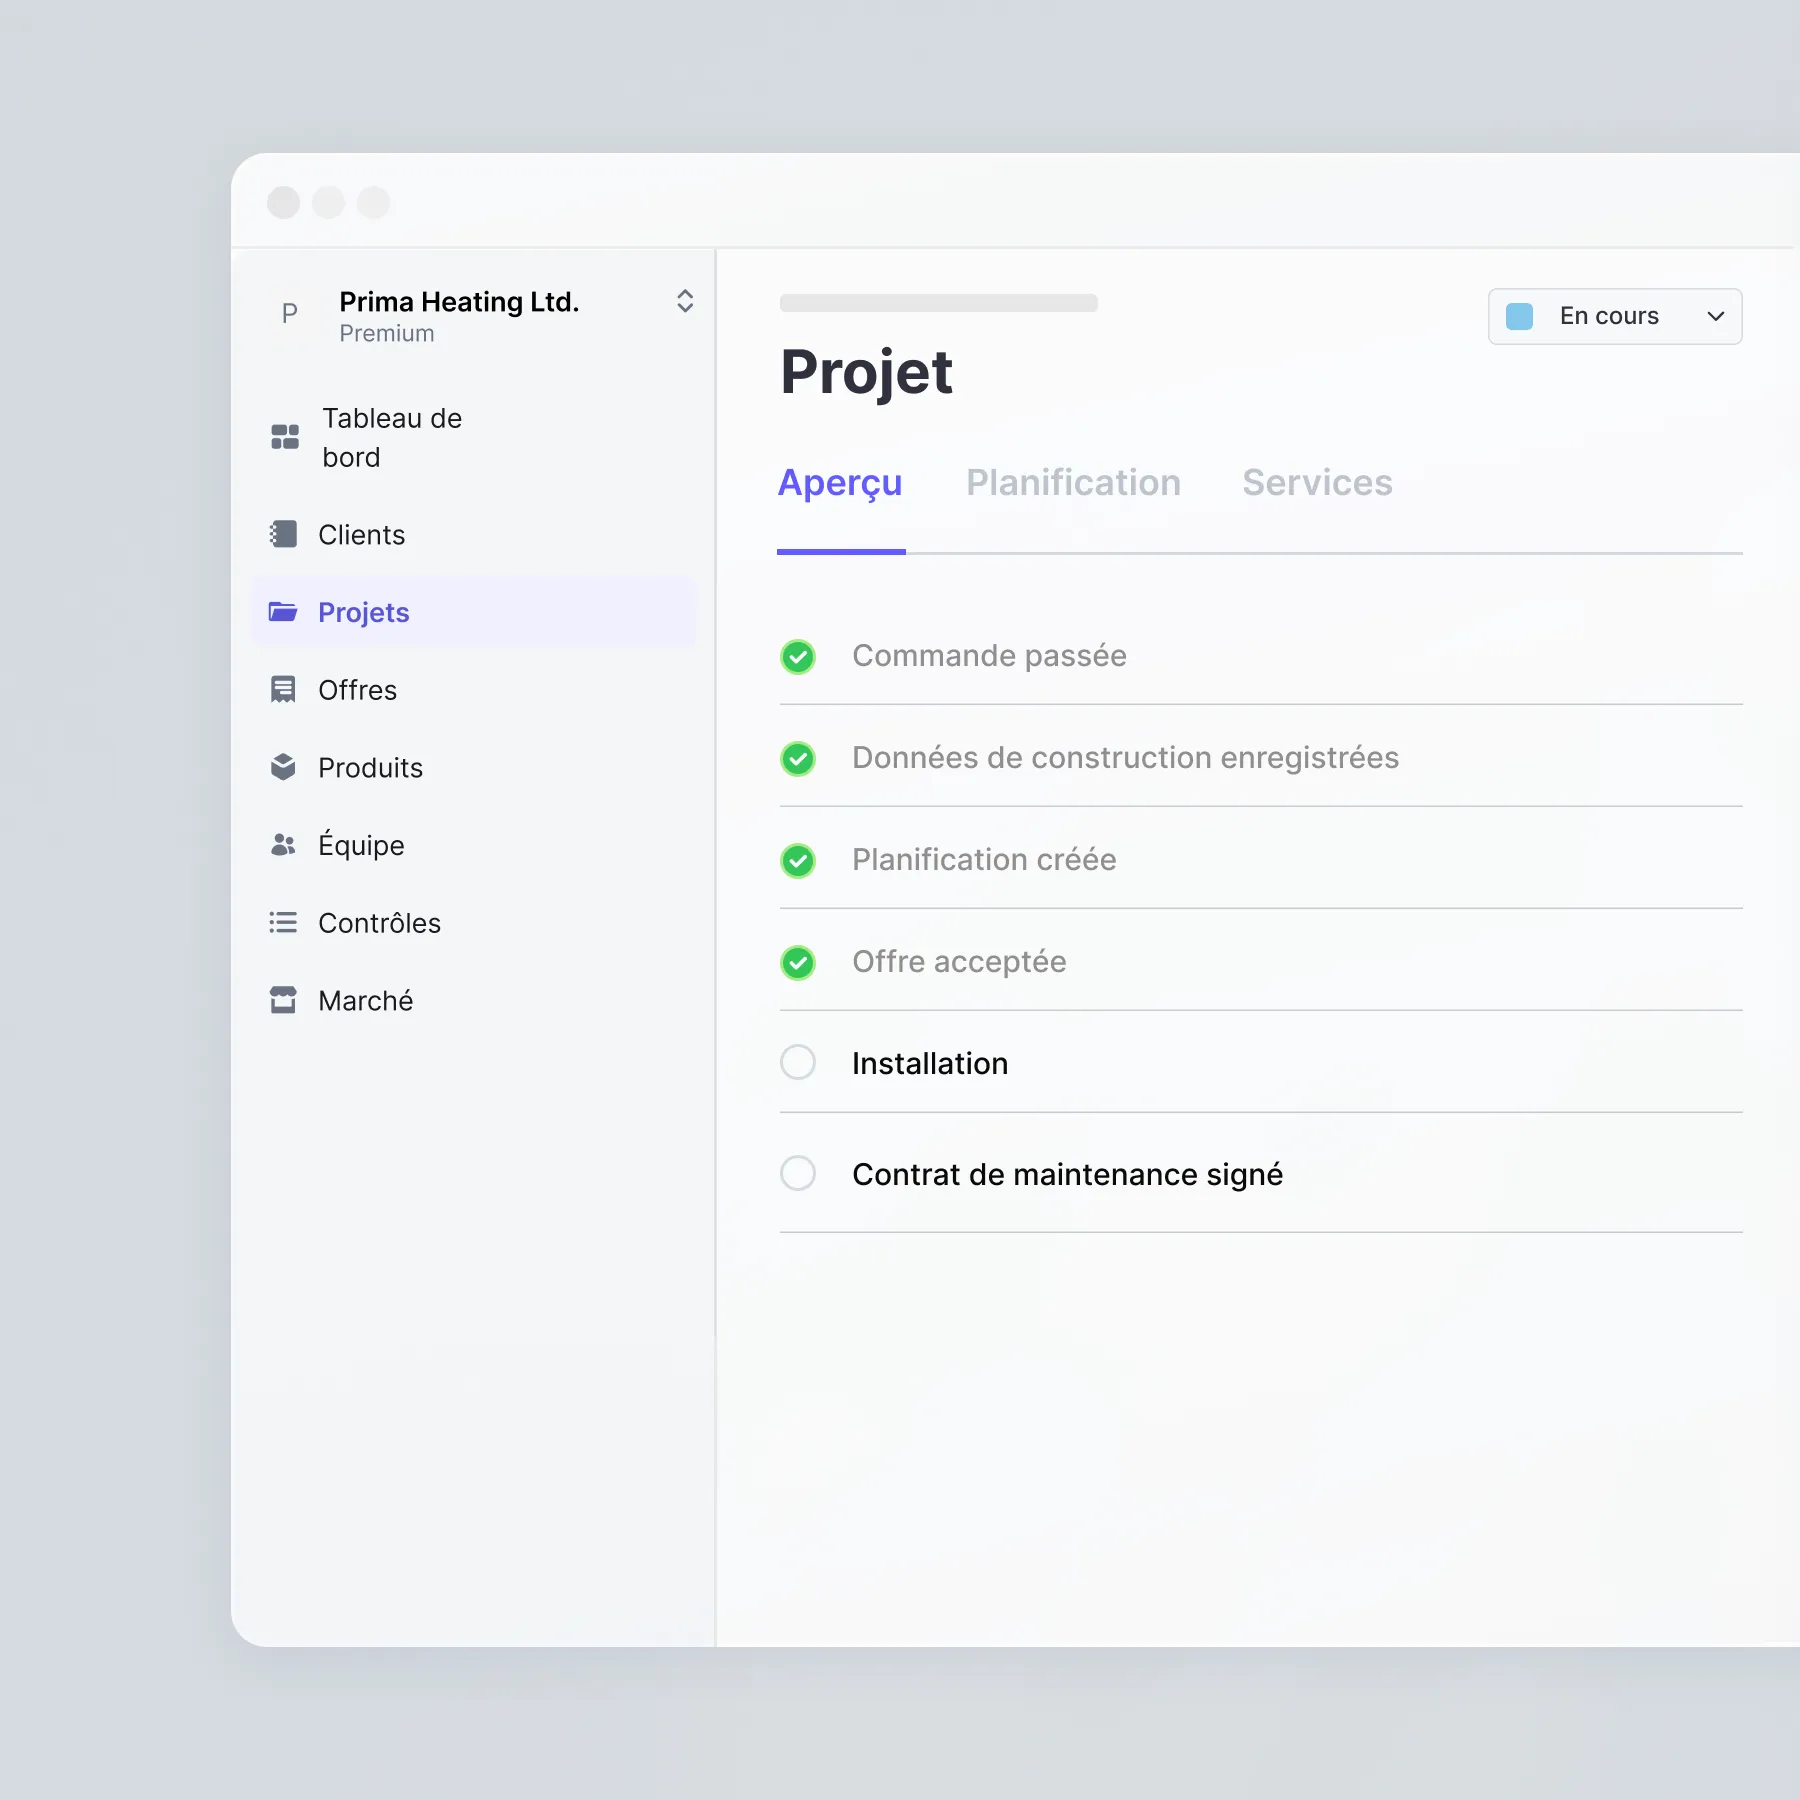Click the Installation step label

pos(930,1063)
